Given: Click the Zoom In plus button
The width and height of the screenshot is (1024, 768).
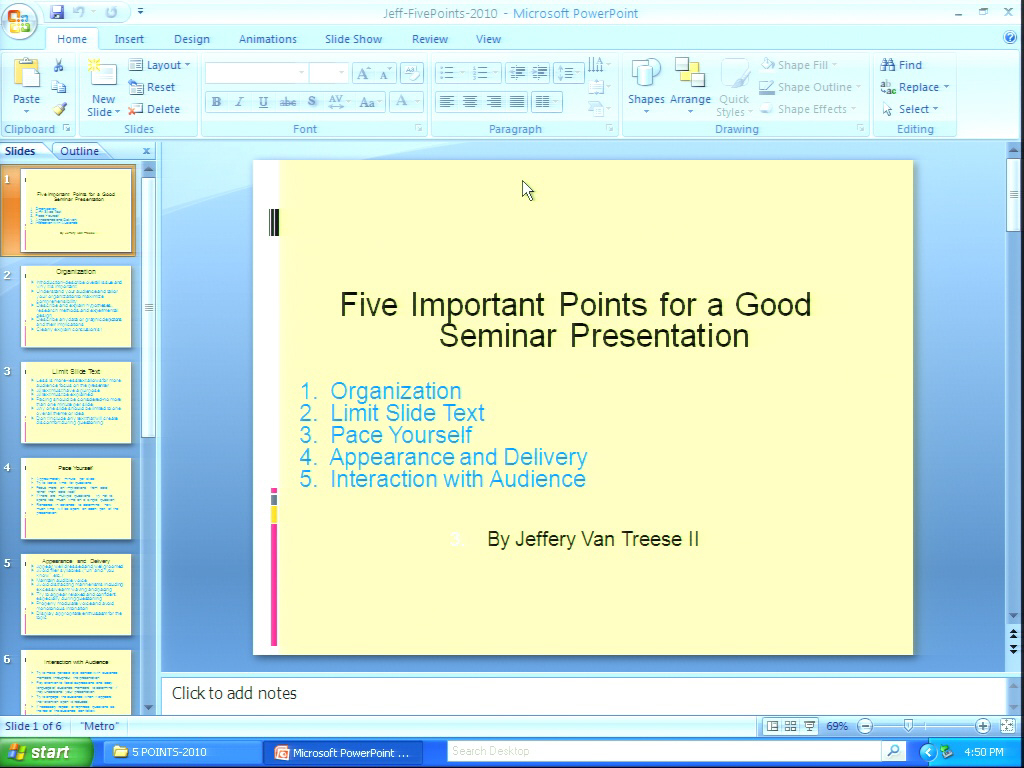Looking at the screenshot, I should pyautogui.click(x=982, y=726).
